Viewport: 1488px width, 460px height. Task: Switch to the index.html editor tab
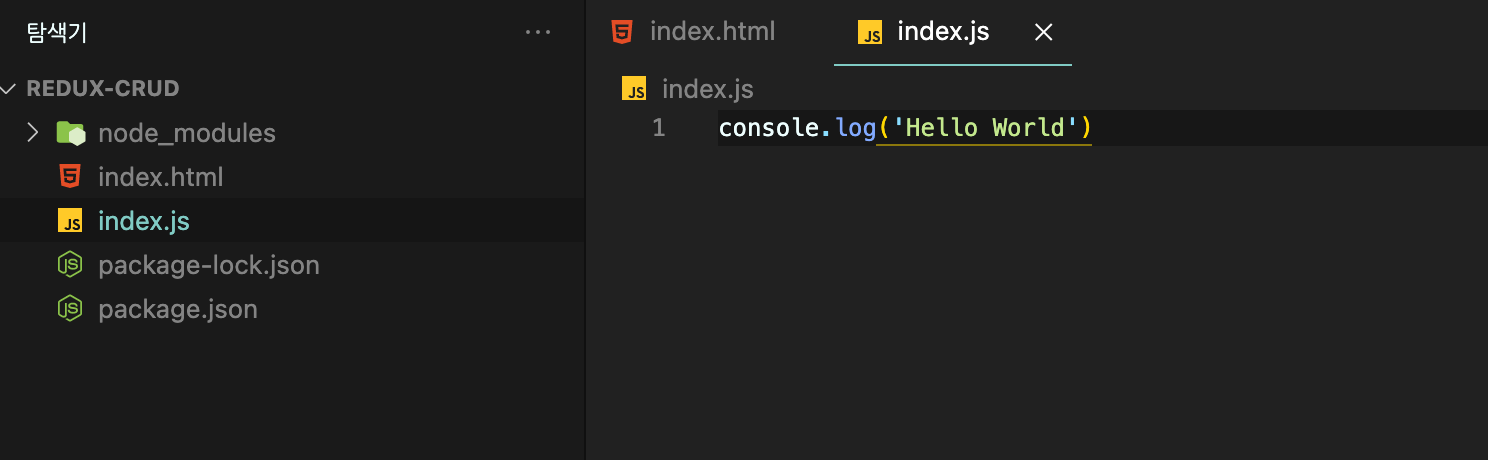point(712,32)
